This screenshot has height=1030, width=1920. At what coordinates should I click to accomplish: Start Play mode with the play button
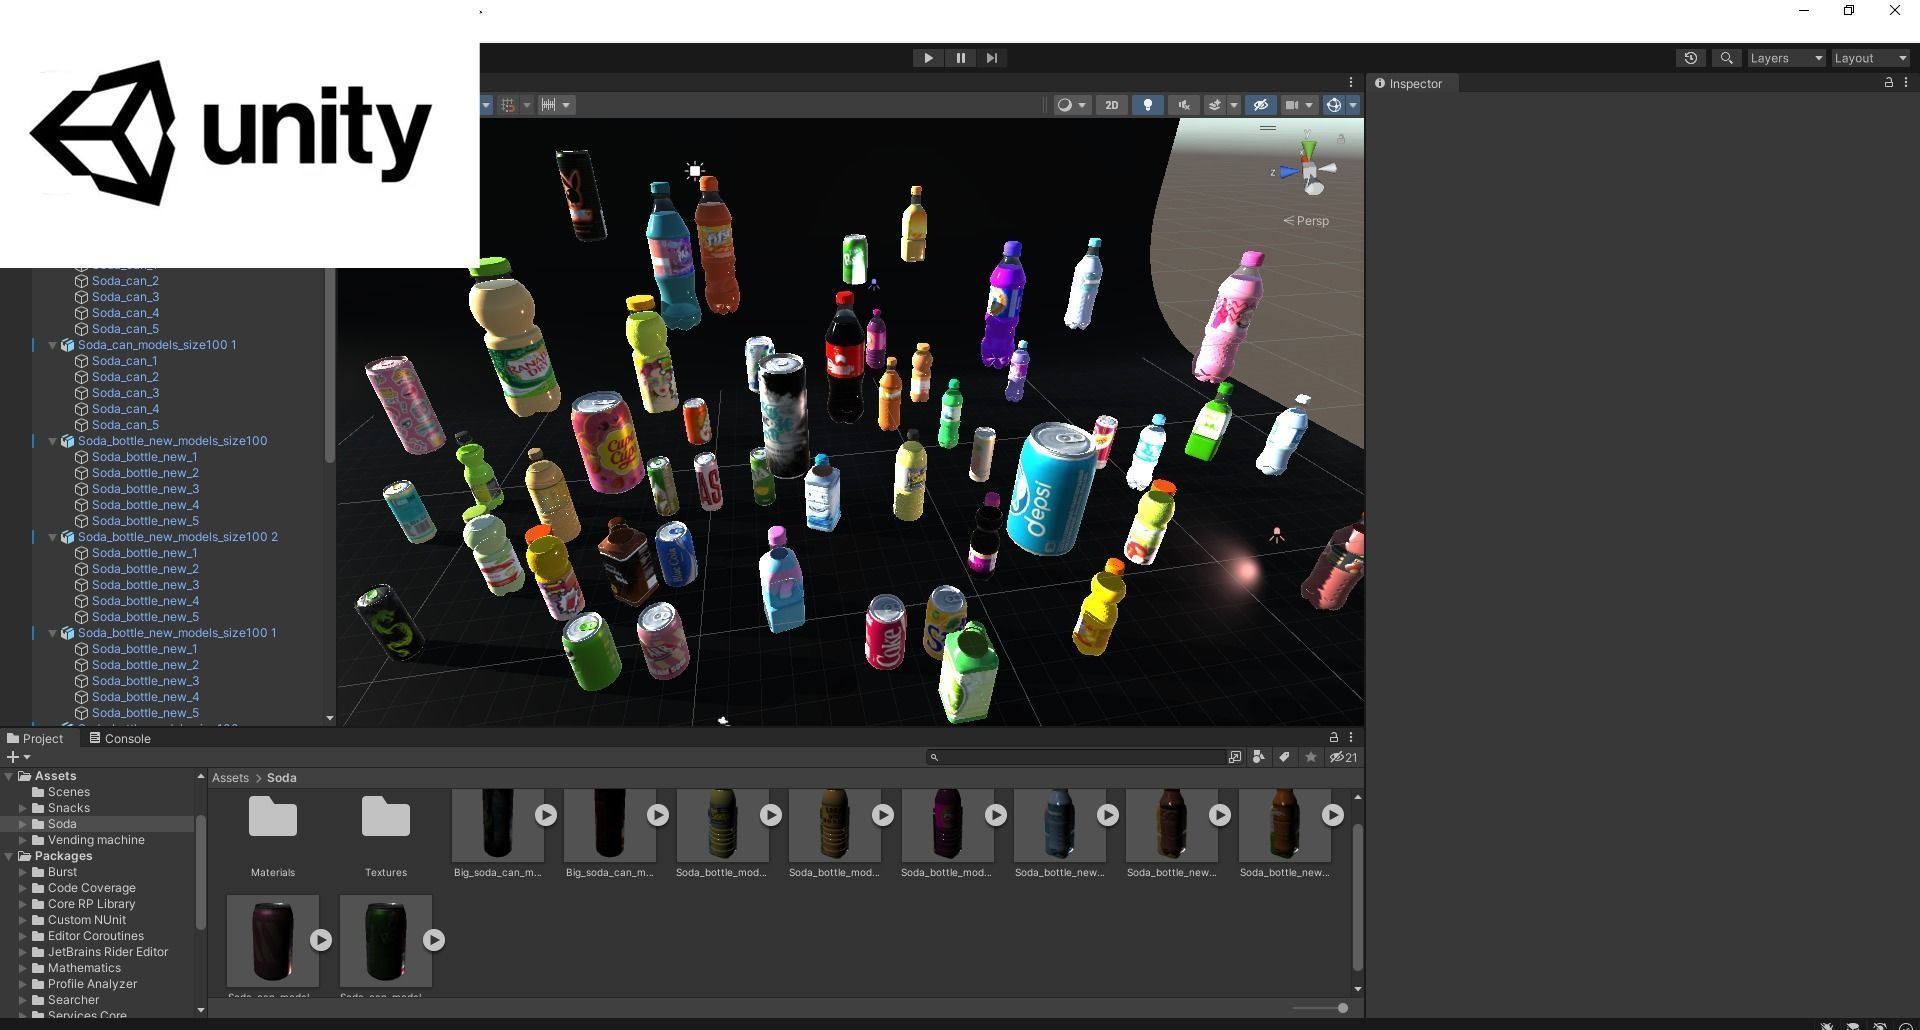point(928,58)
